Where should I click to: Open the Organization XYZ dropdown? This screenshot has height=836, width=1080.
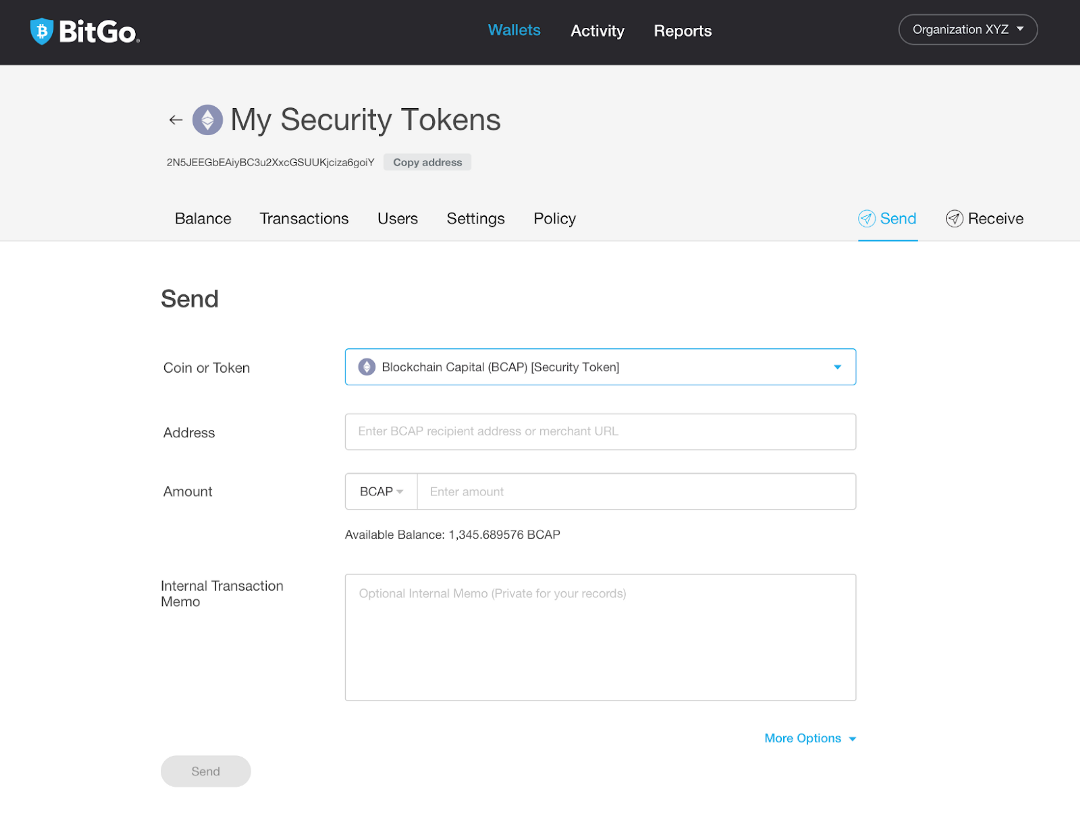pyautogui.click(x=968, y=30)
